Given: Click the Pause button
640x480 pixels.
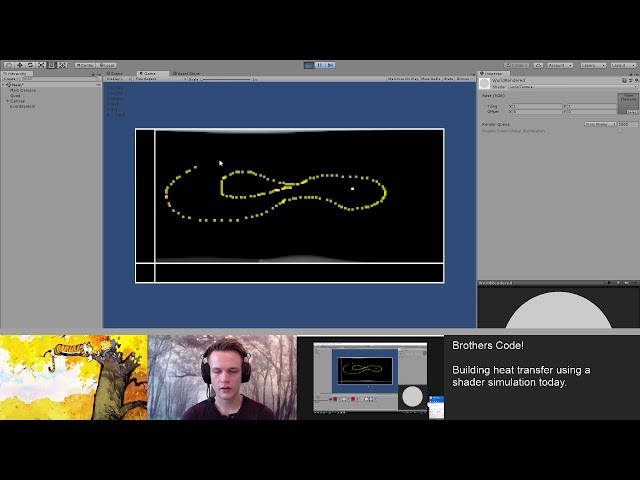Looking at the screenshot, I should (320, 65).
